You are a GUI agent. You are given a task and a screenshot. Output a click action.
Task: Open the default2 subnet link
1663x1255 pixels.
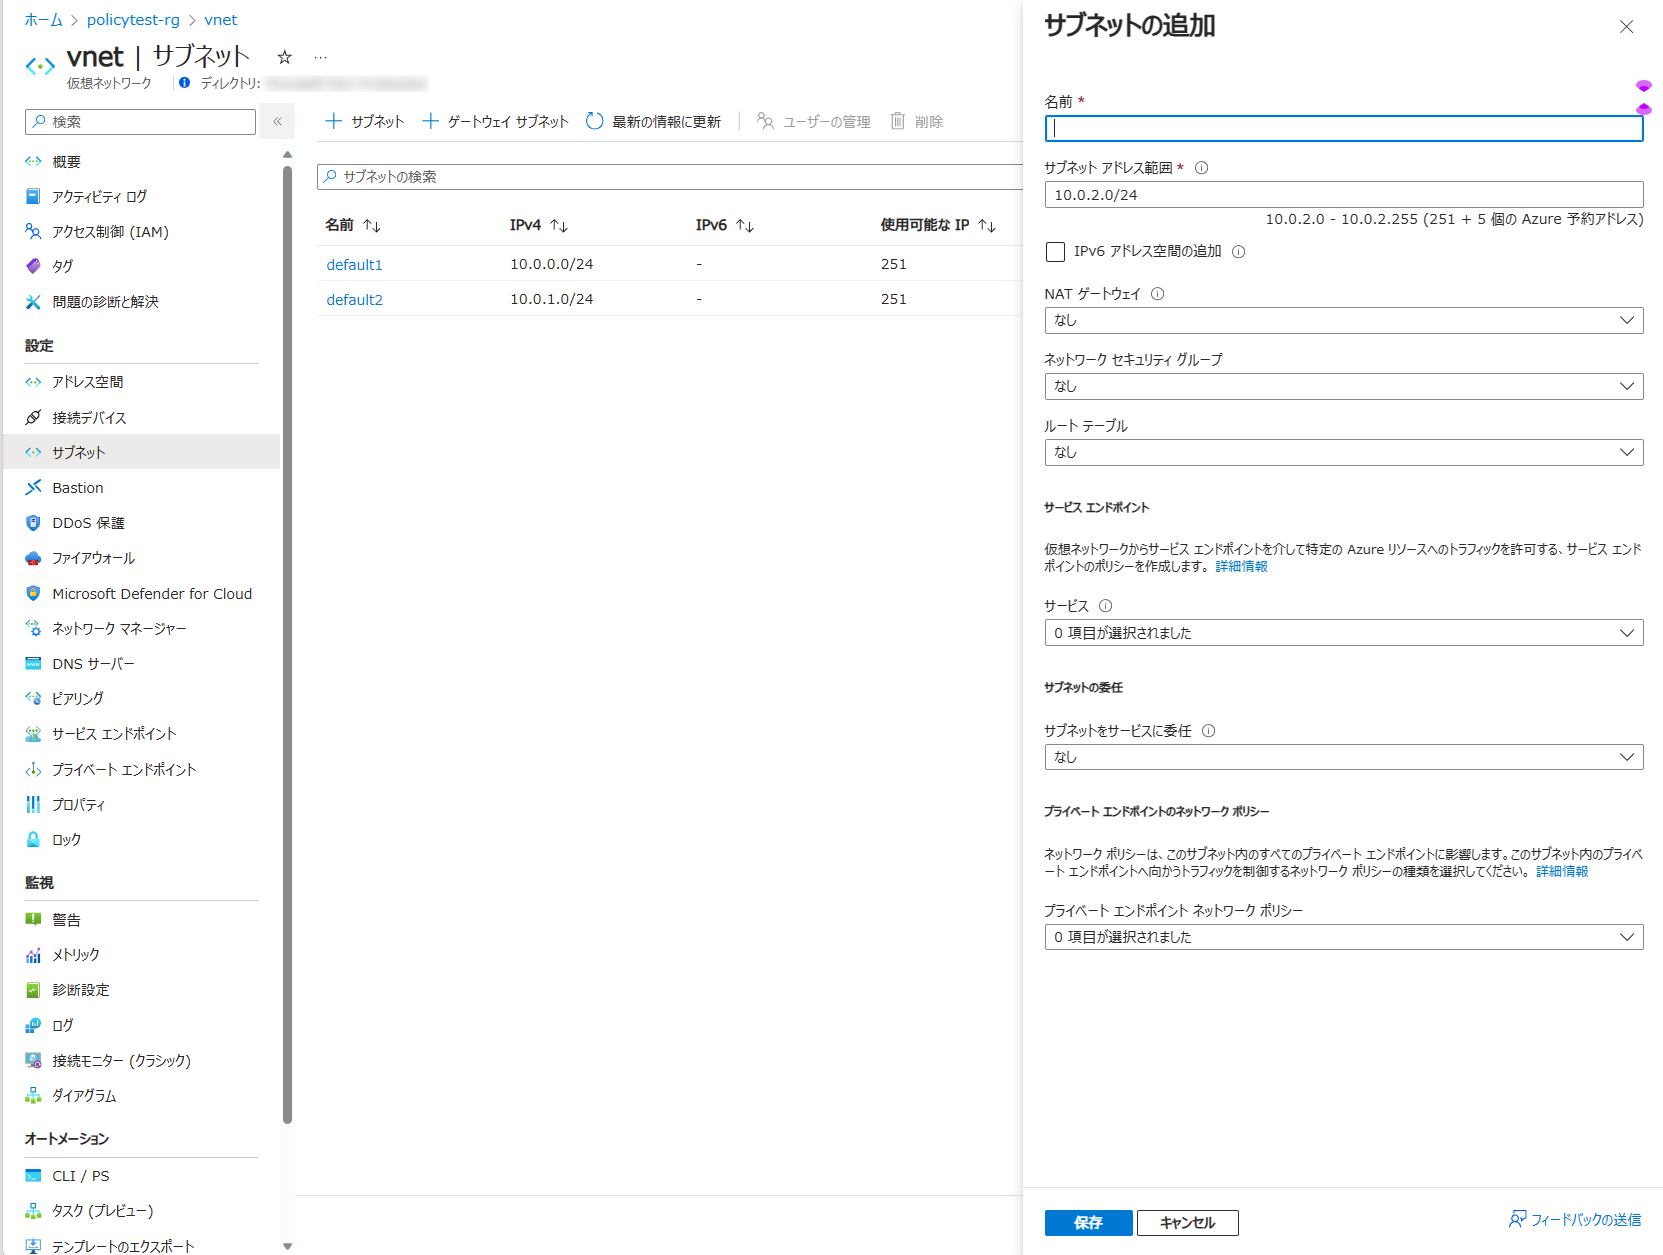click(x=355, y=299)
